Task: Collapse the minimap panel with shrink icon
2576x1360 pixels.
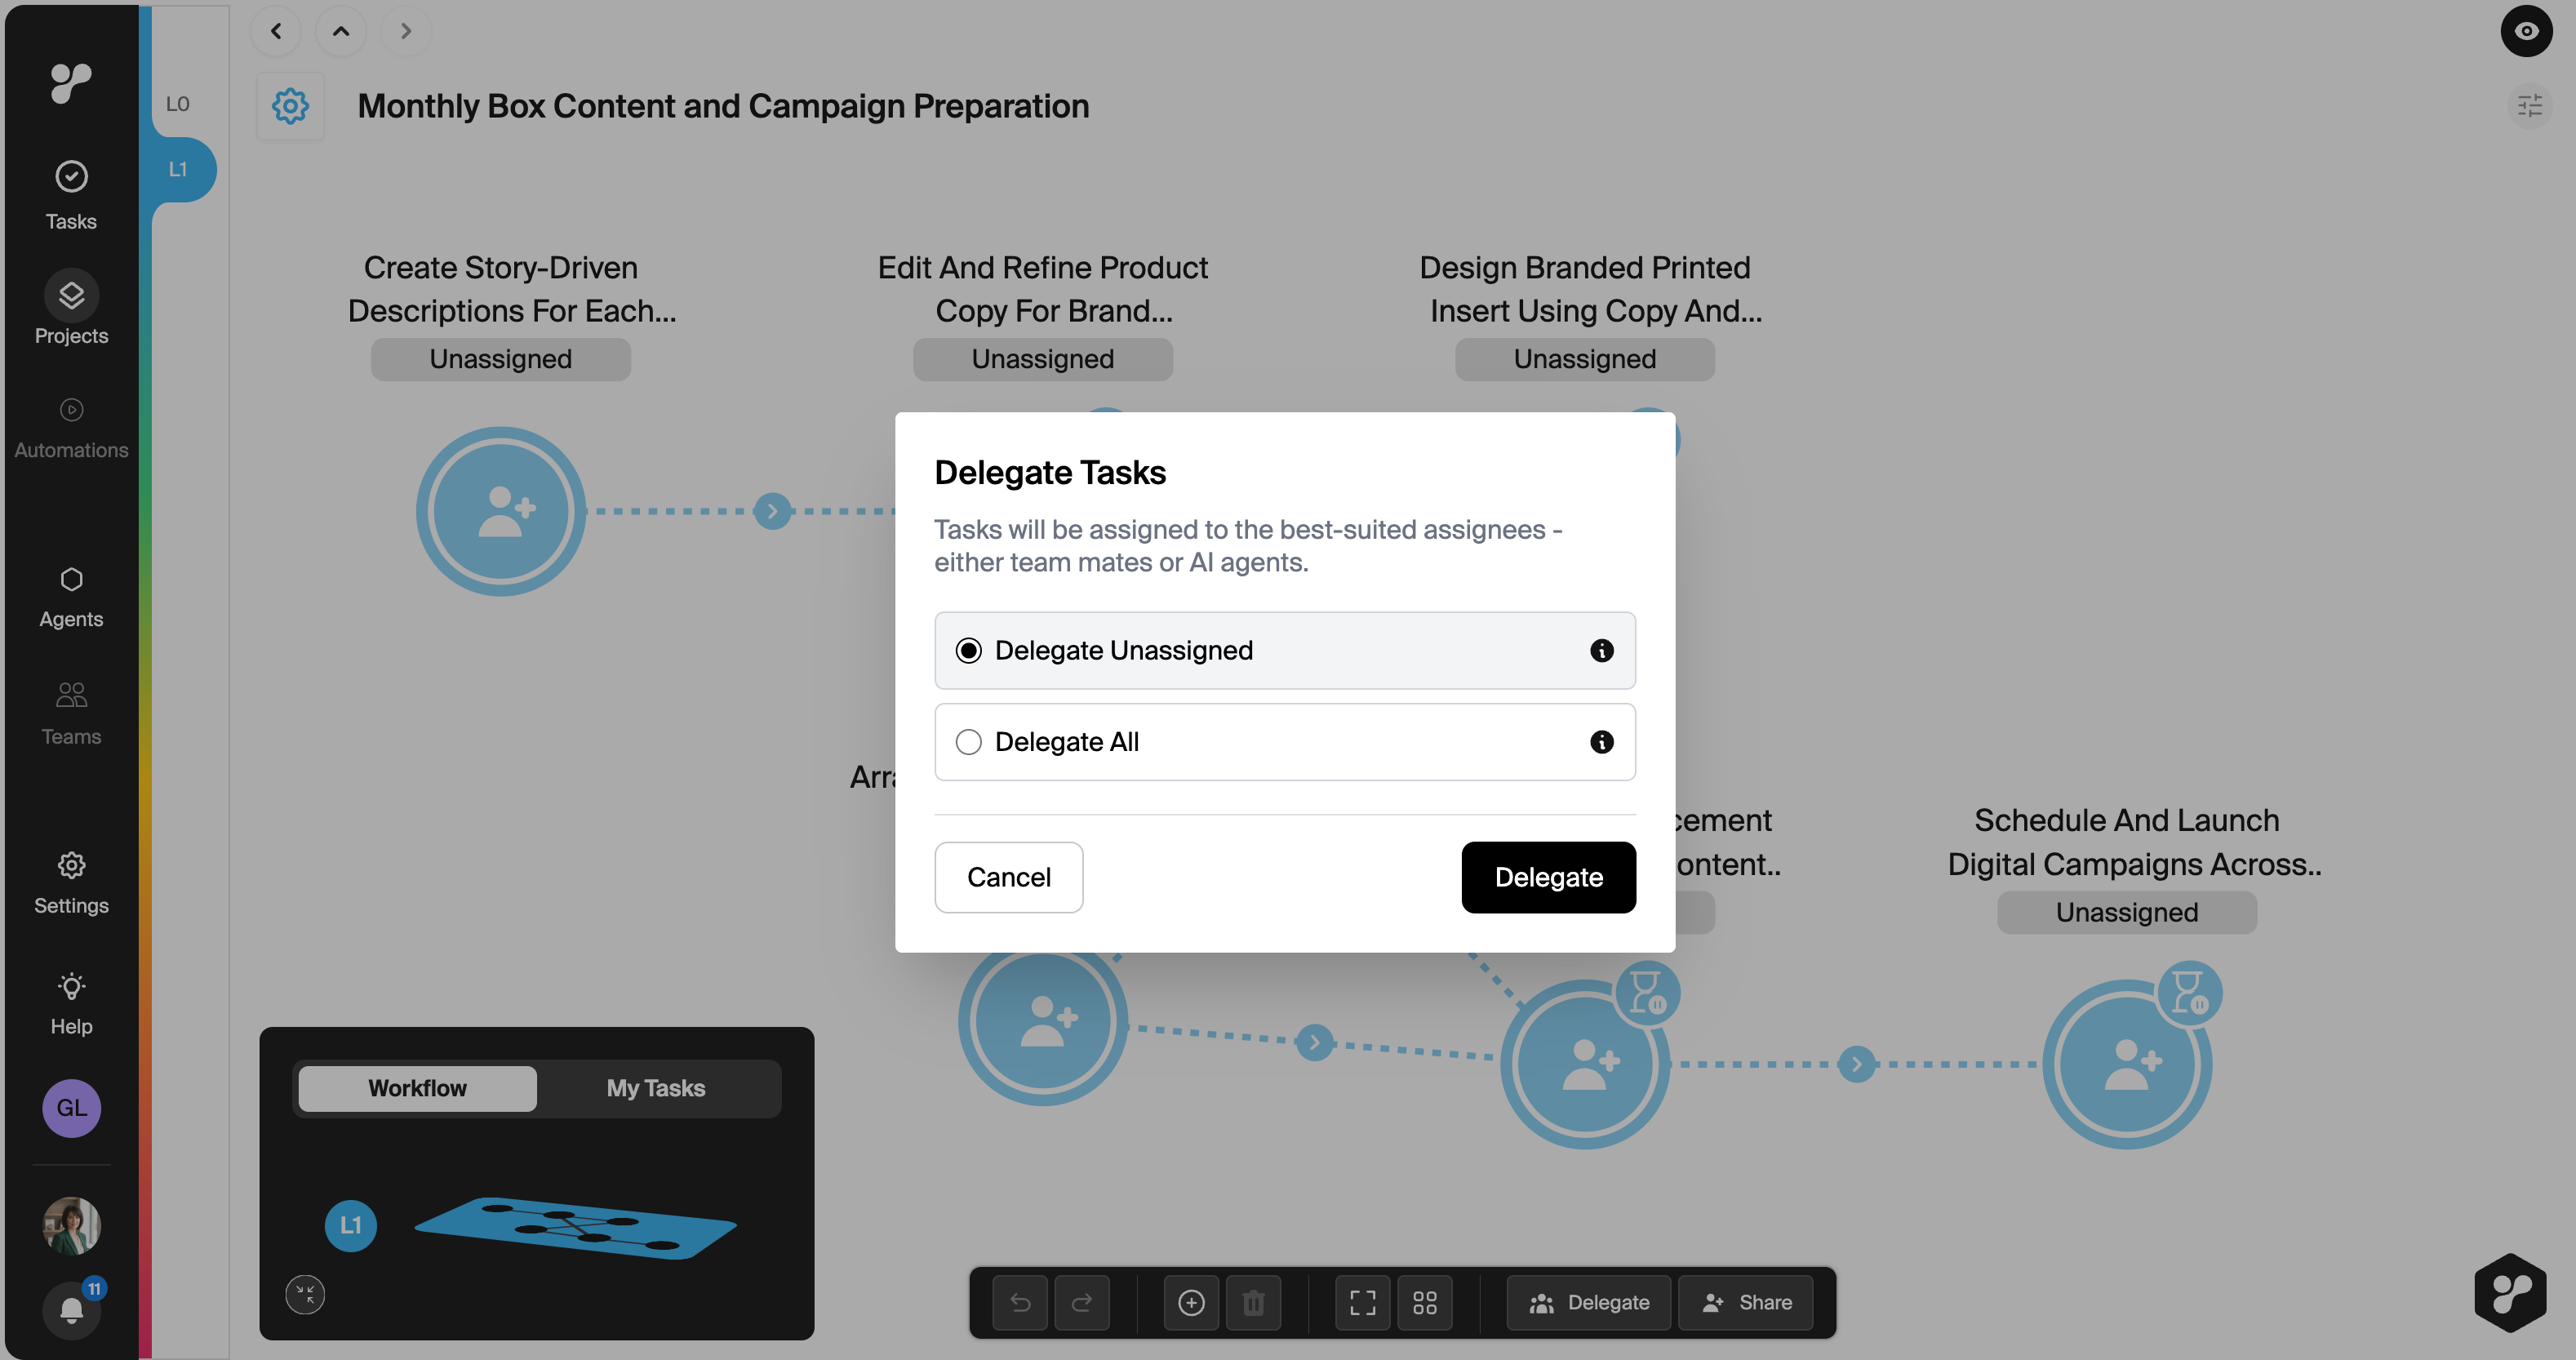Action: (305, 1294)
